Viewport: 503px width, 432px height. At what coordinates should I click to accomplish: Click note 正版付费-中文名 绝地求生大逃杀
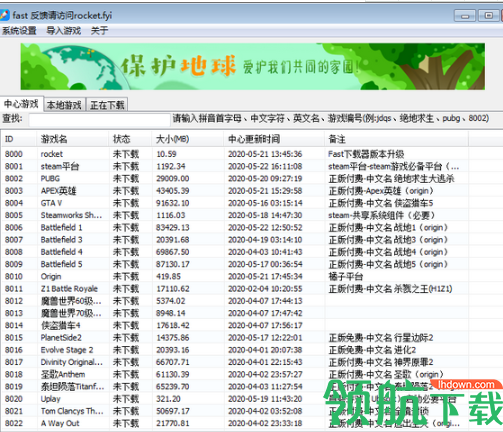[391, 179]
